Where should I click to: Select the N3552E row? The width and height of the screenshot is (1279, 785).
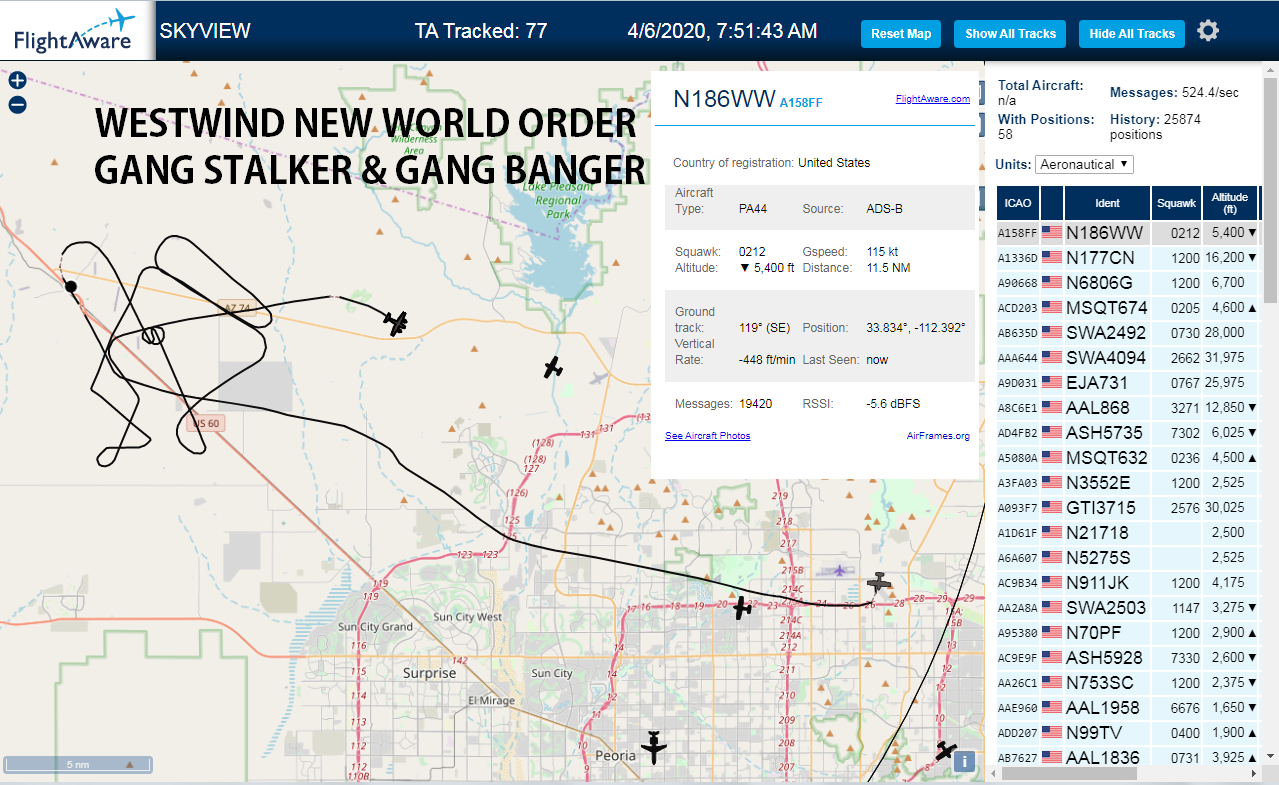(x=1128, y=482)
